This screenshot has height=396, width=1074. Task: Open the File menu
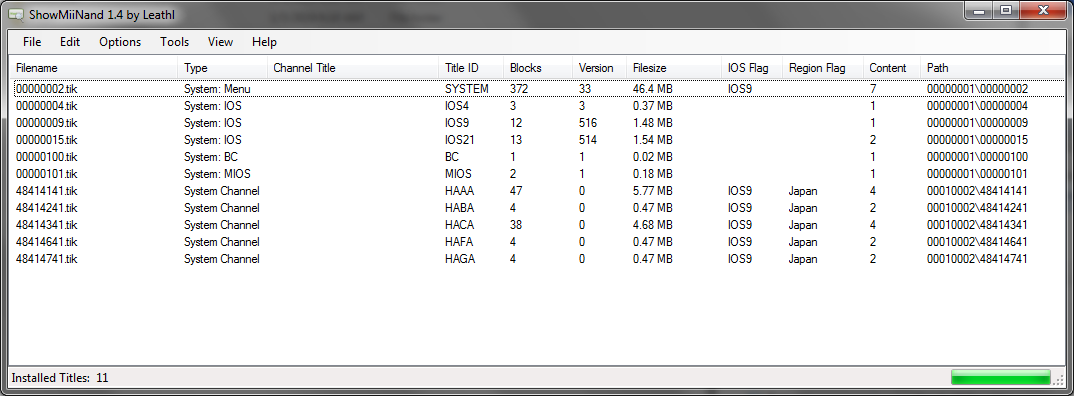32,42
